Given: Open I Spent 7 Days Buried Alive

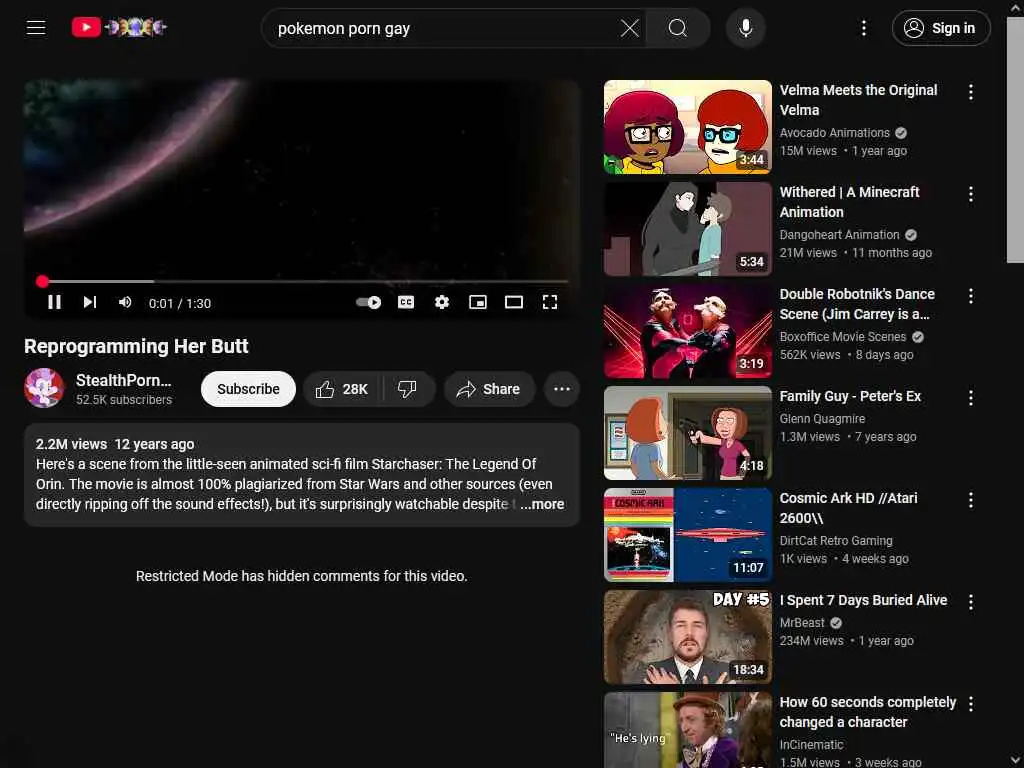Looking at the screenshot, I should tap(863, 600).
